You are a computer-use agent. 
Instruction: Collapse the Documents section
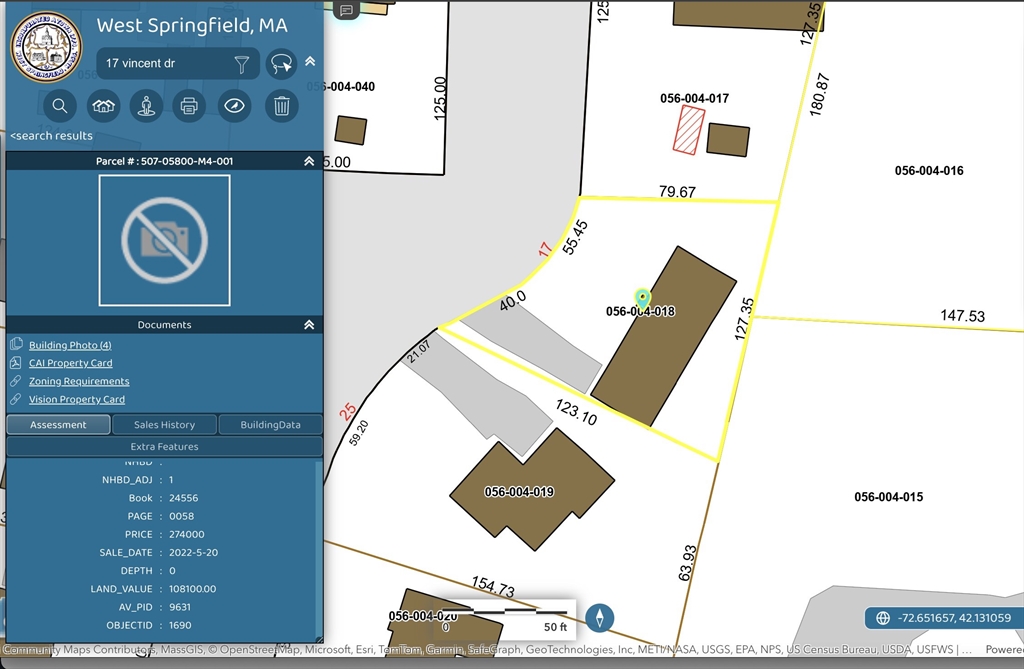click(x=309, y=325)
